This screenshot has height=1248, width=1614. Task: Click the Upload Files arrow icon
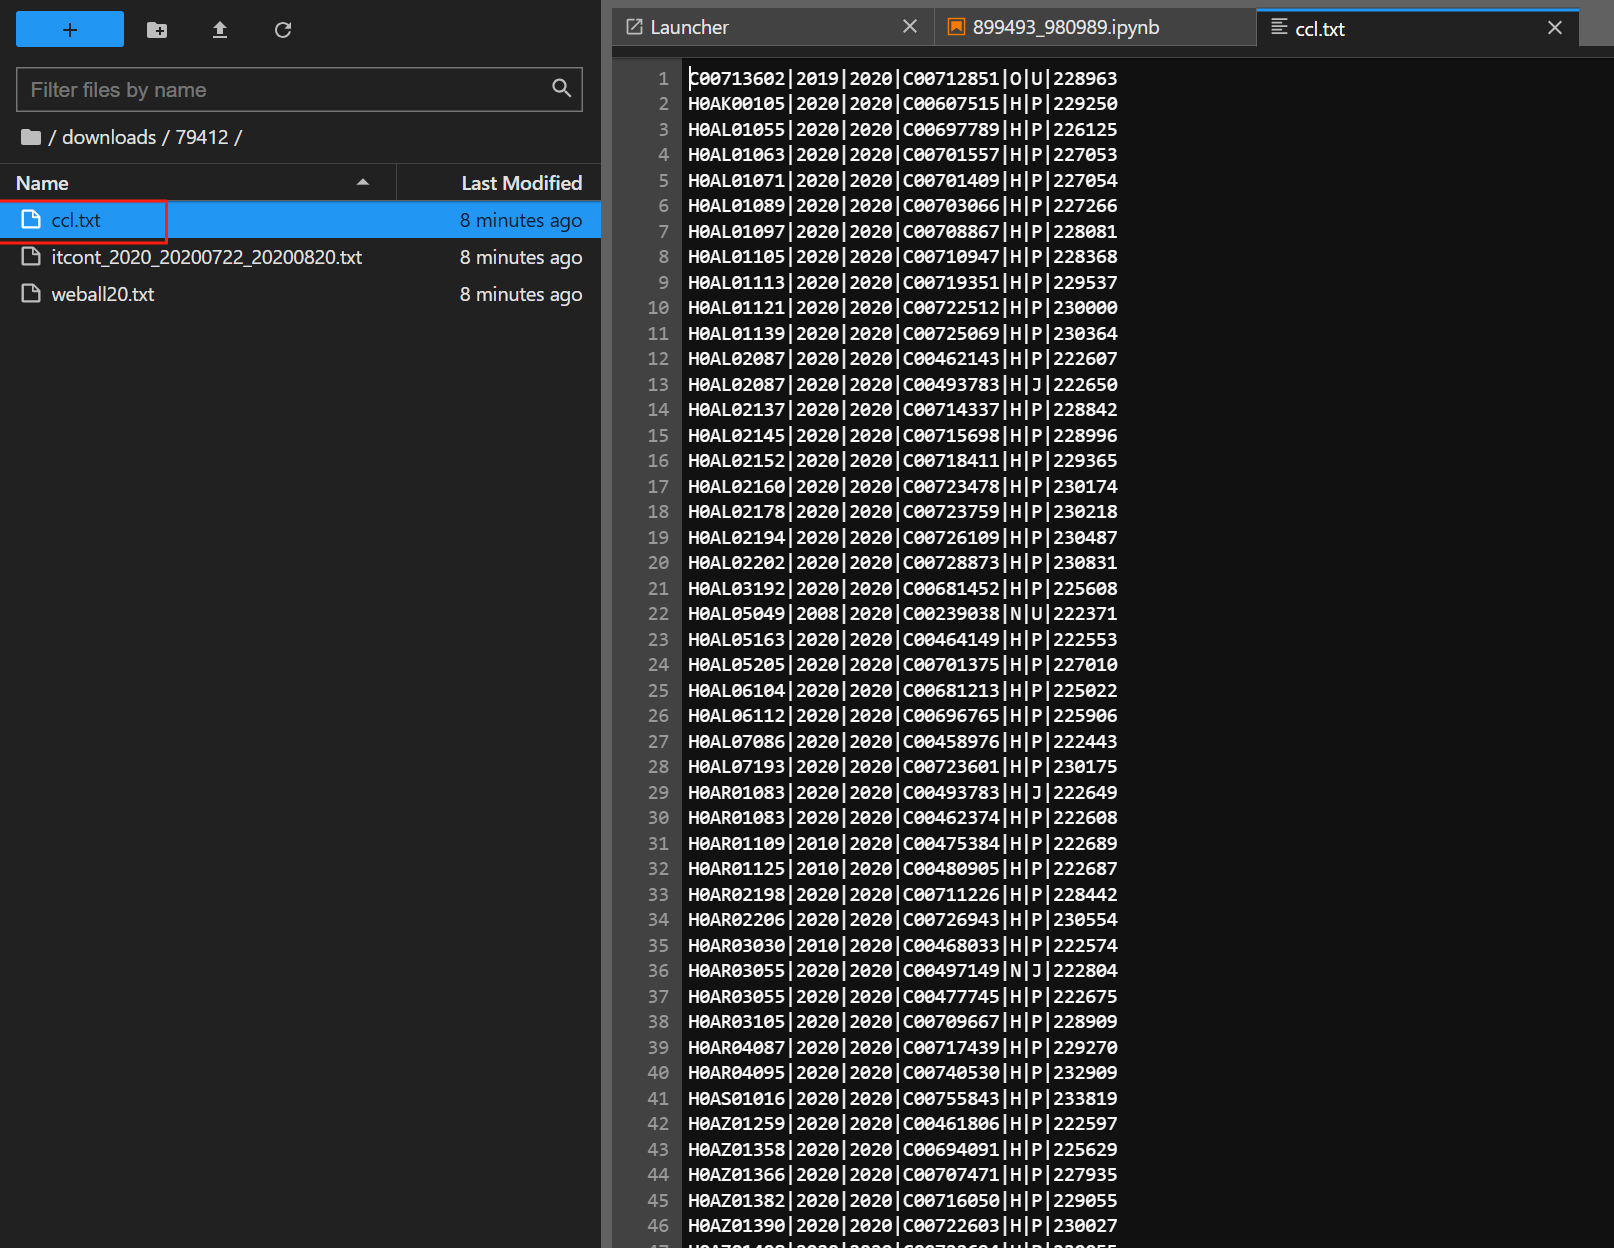(220, 30)
